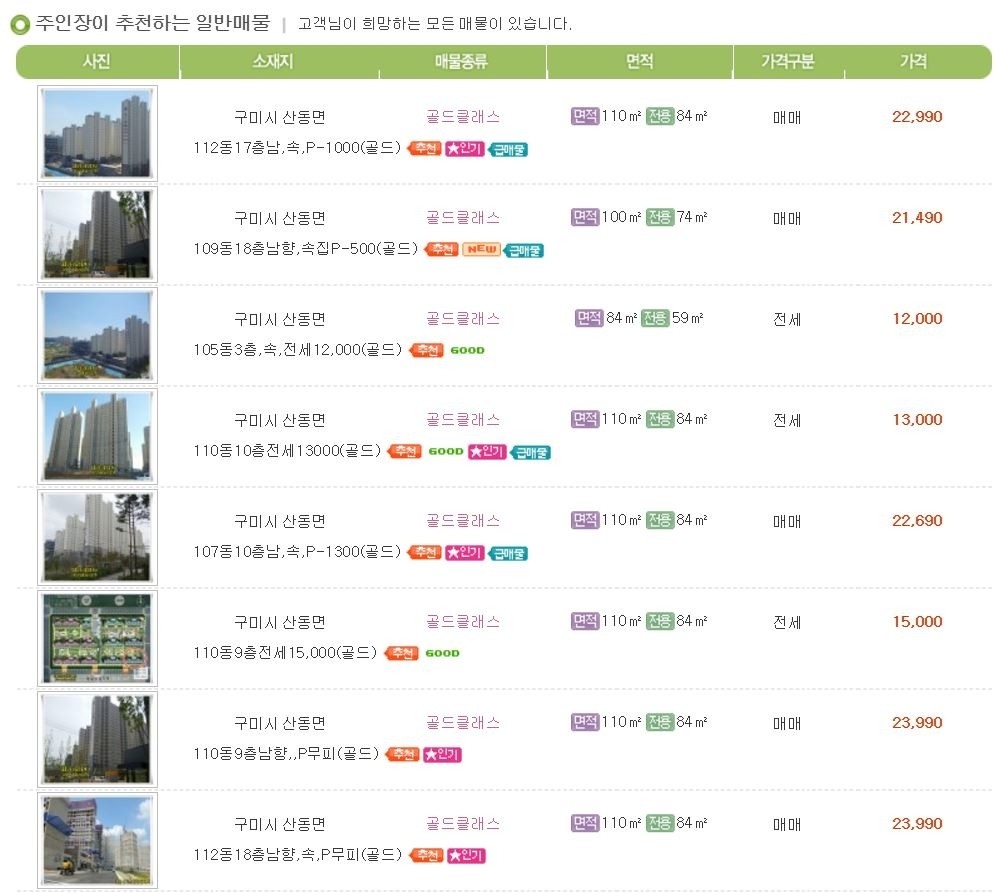Click the 인기 badge on 110동9층남향 listing

coord(442,754)
